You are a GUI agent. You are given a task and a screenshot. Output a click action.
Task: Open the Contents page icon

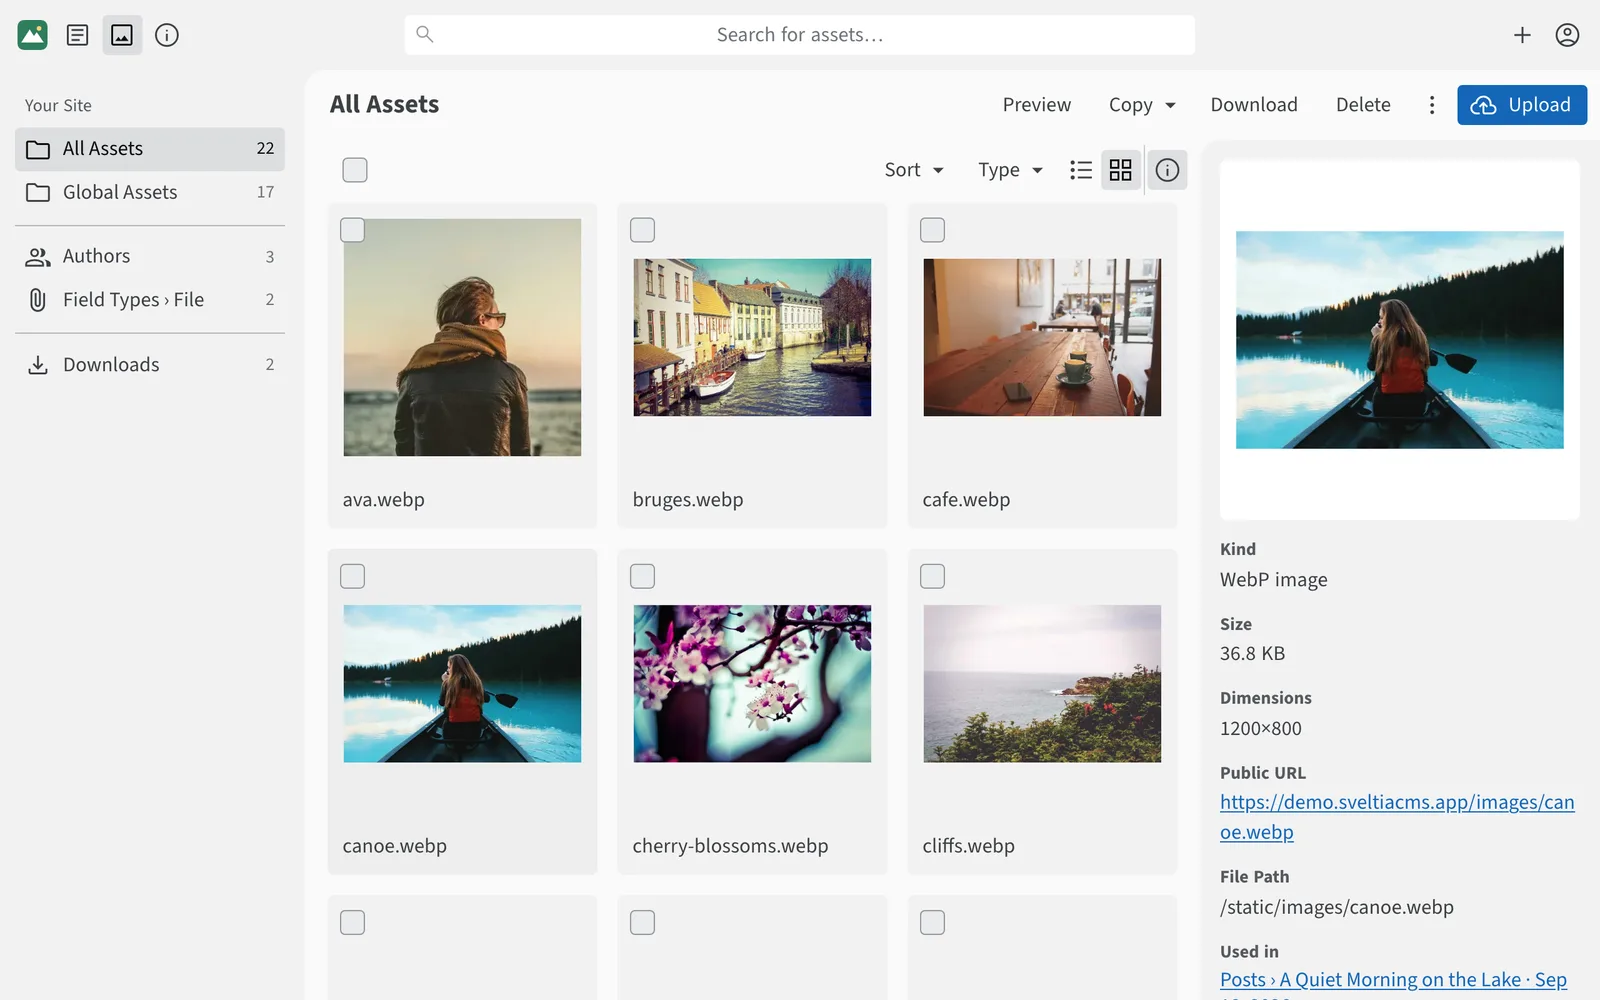click(77, 35)
